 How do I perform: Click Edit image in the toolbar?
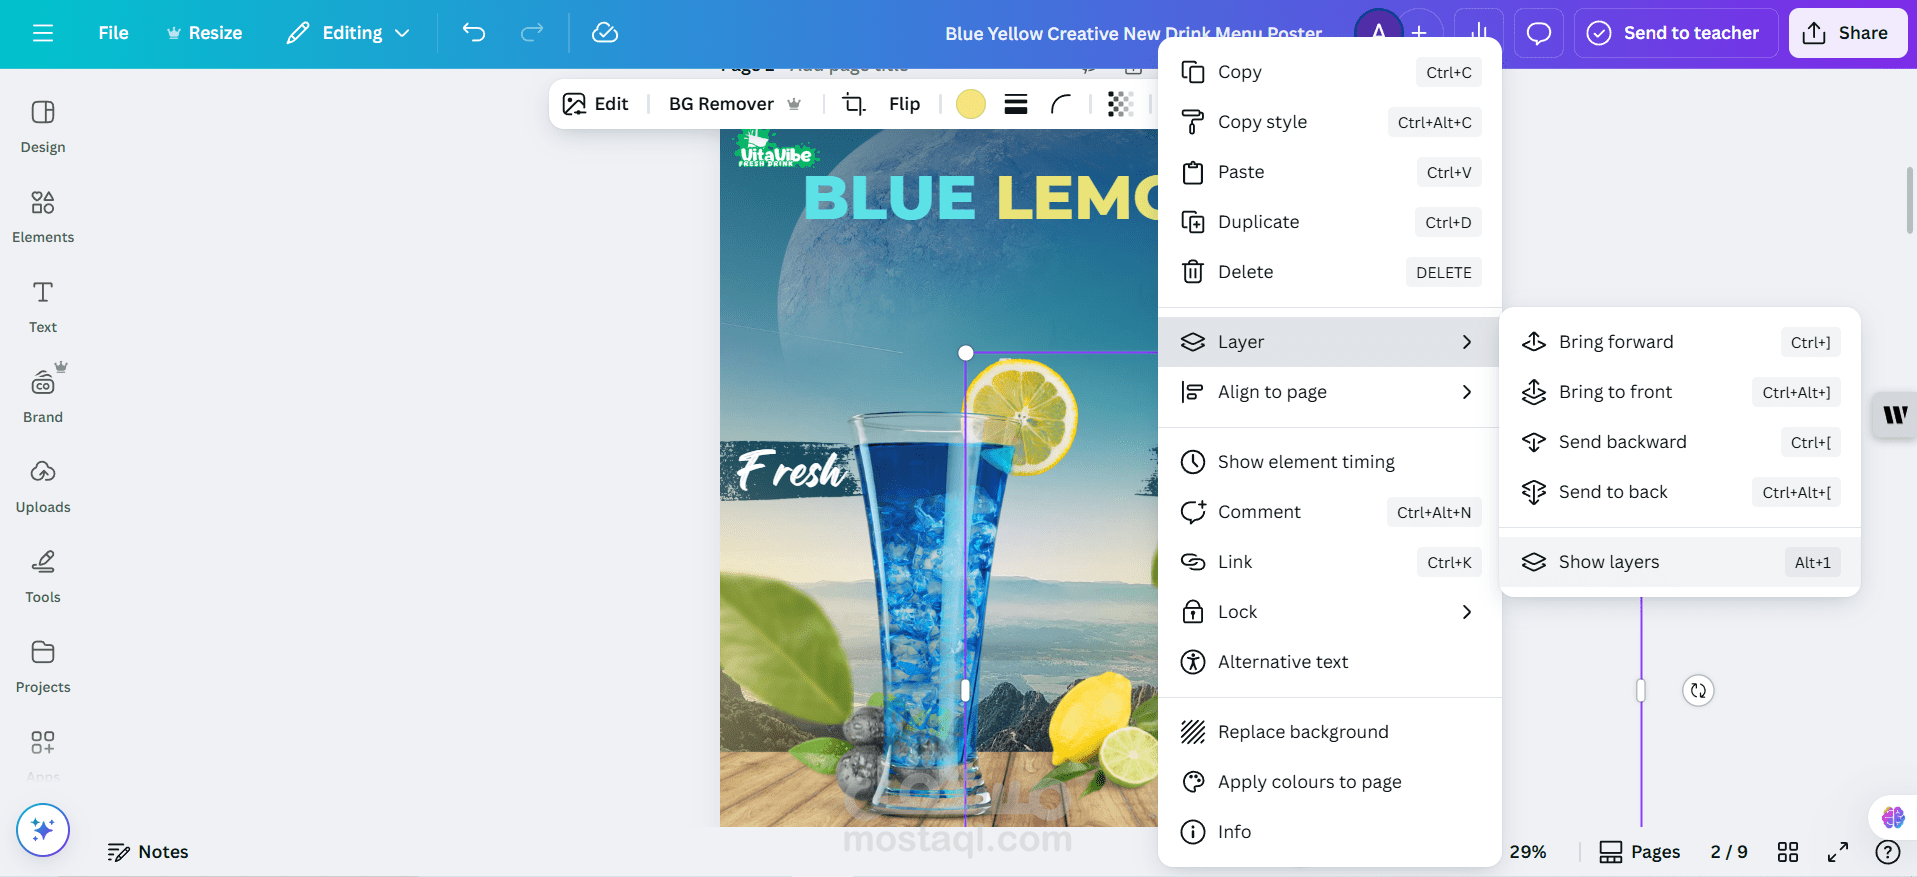click(596, 104)
